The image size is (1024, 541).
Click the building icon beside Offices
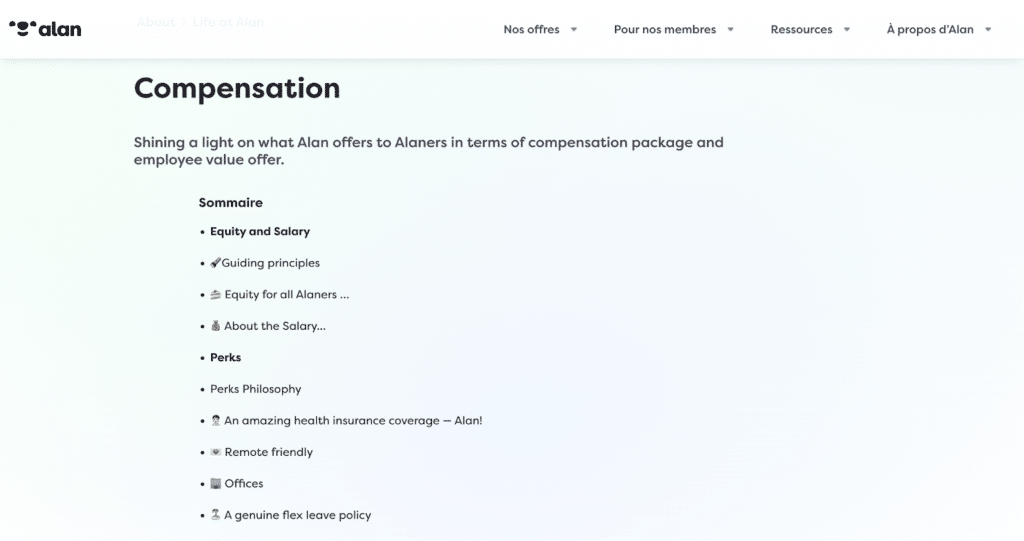pos(216,484)
